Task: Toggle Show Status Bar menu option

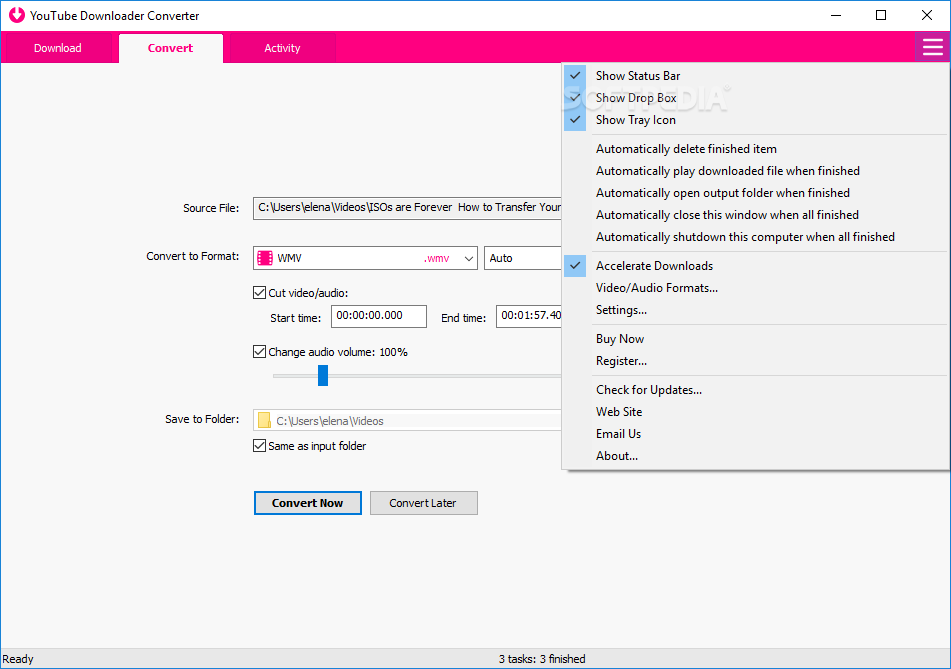Action: click(x=755, y=76)
